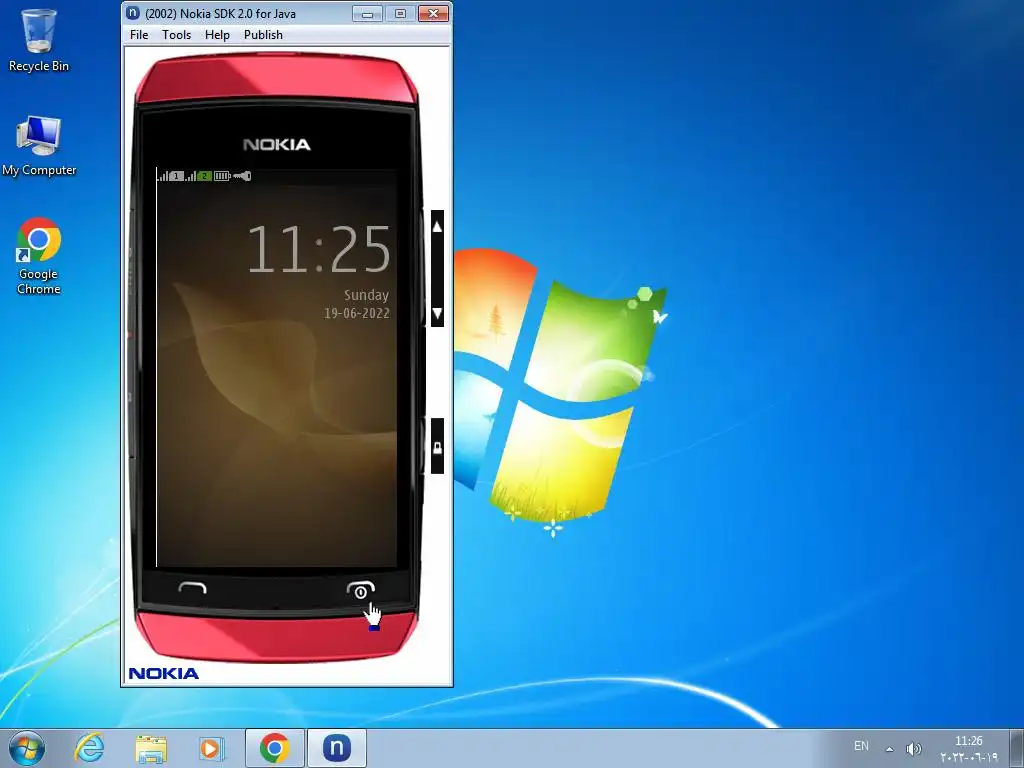Open Windows Explorer from taskbar
Viewport: 1024px width, 768px height.
(151, 748)
